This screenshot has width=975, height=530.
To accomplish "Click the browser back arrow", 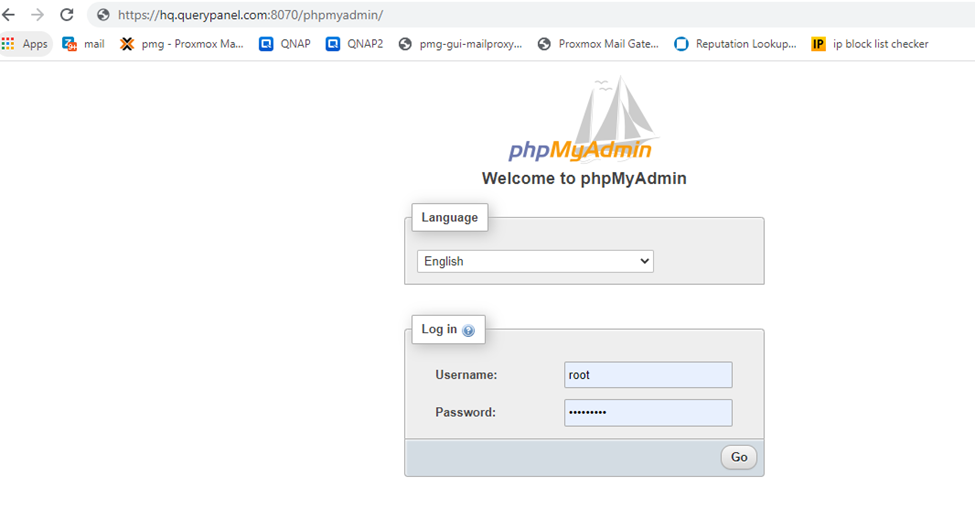I will (x=9, y=15).
